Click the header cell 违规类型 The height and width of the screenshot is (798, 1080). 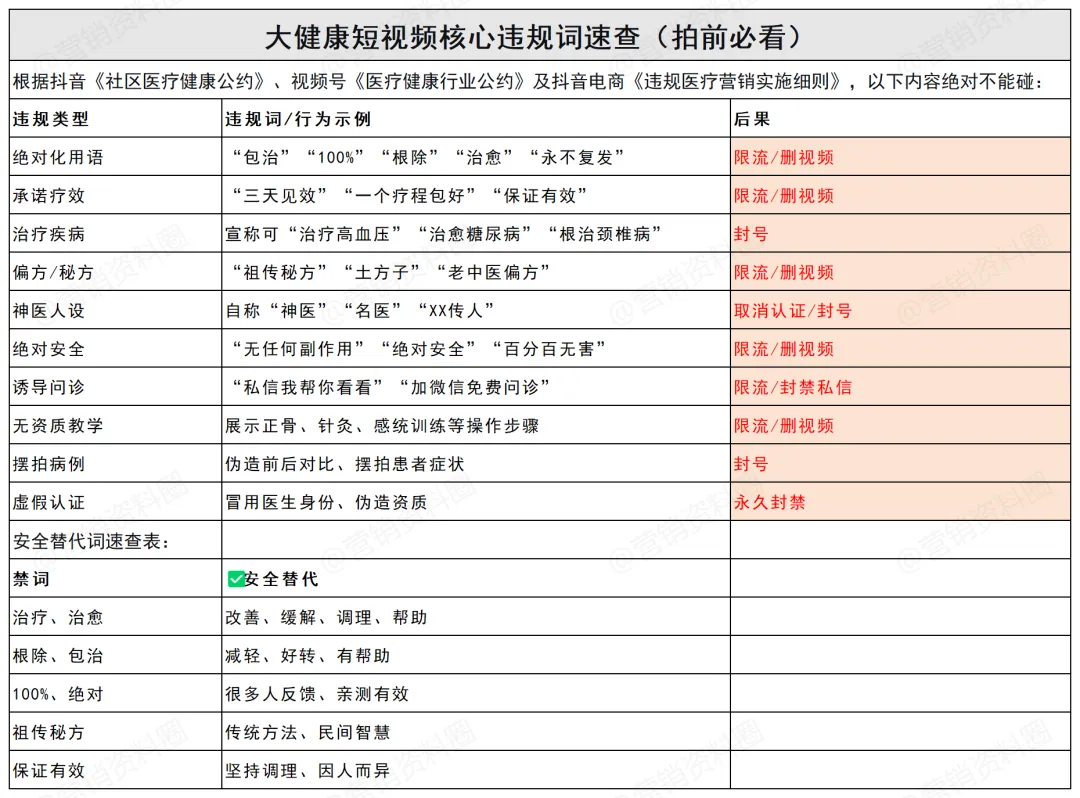pyautogui.click(x=116, y=118)
